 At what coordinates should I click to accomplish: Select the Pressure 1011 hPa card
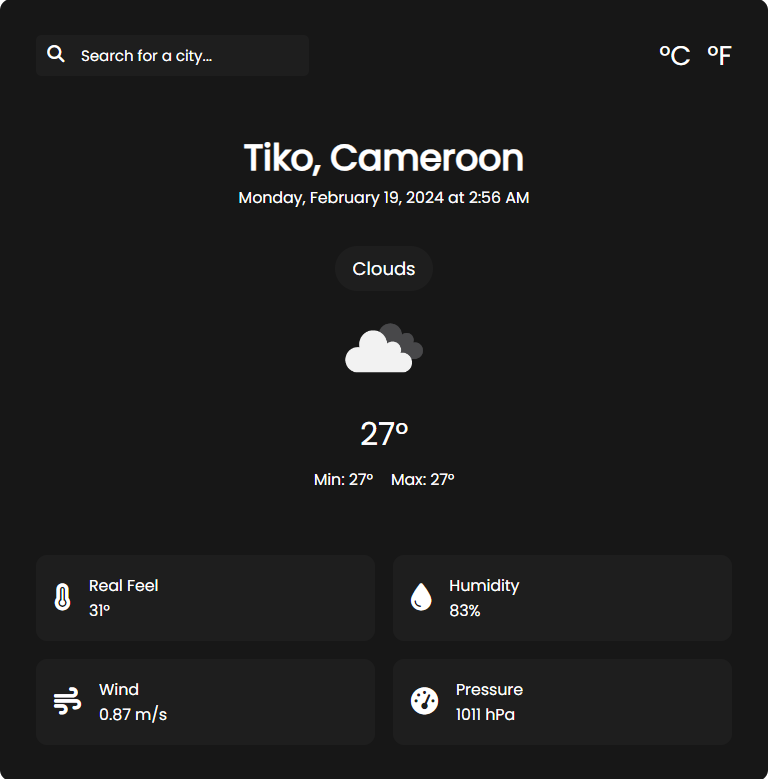[x=562, y=702]
